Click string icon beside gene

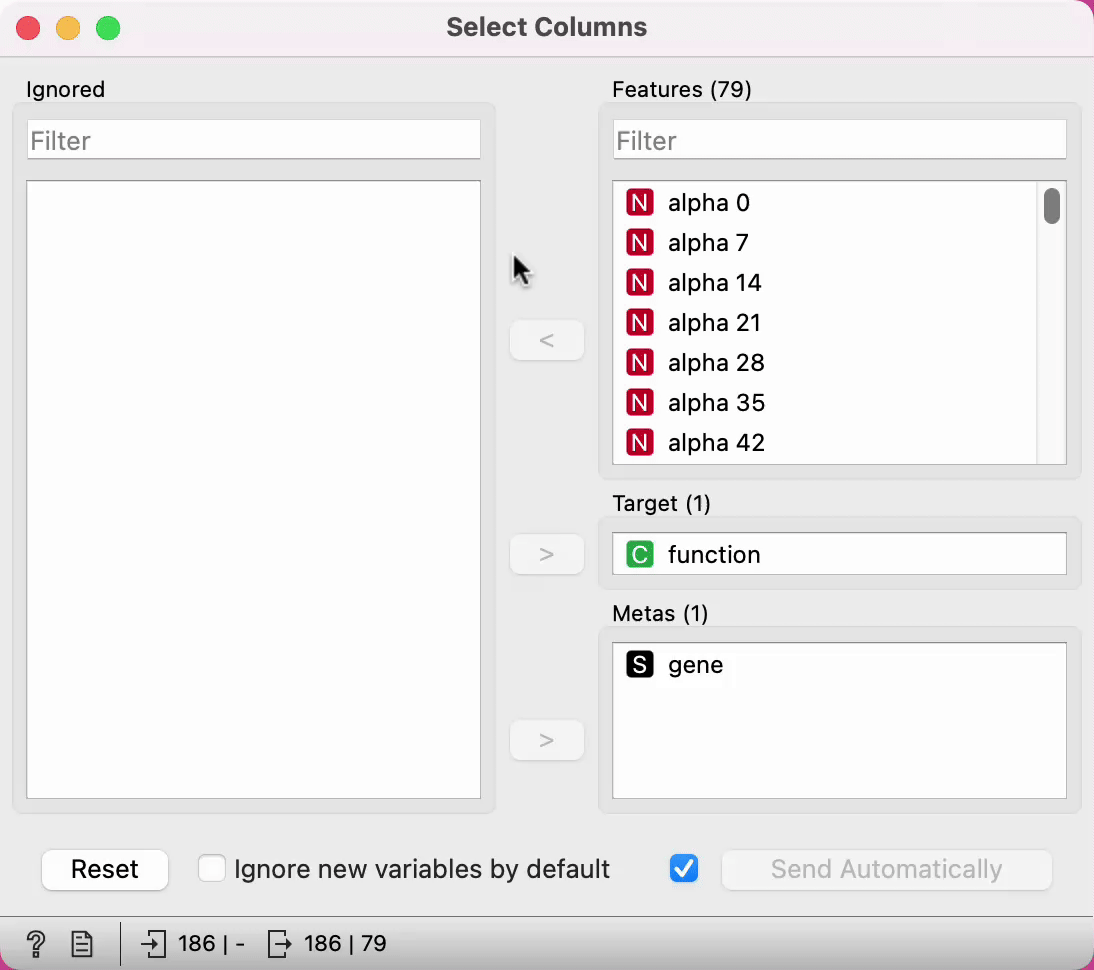click(639, 665)
